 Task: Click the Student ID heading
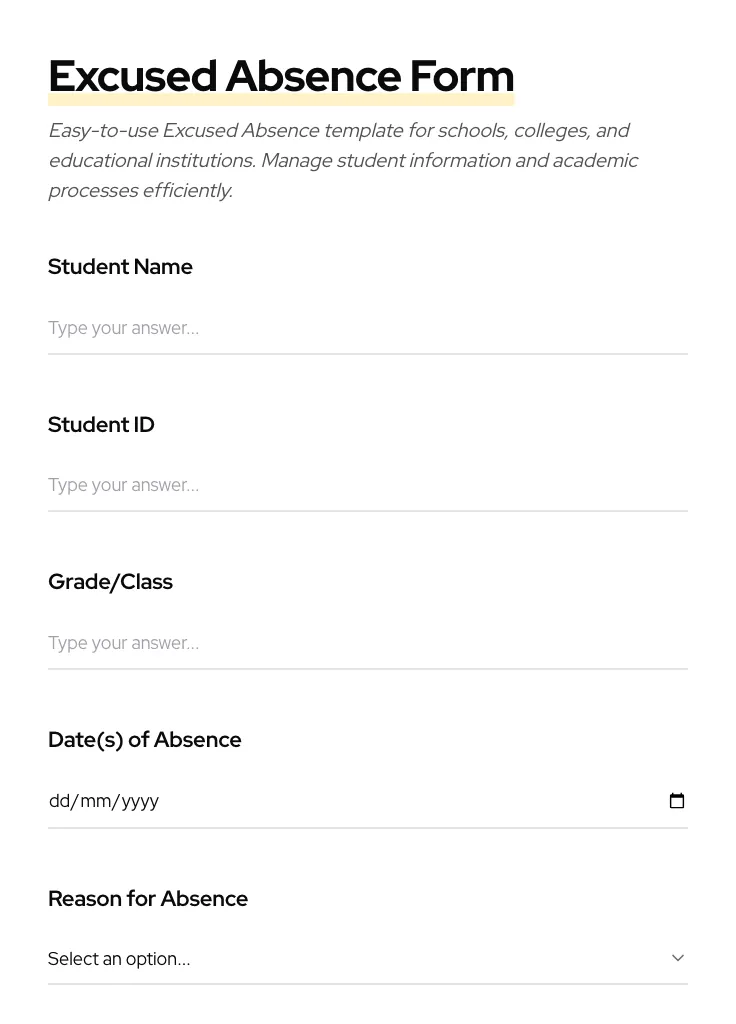(x=101, y=424)
